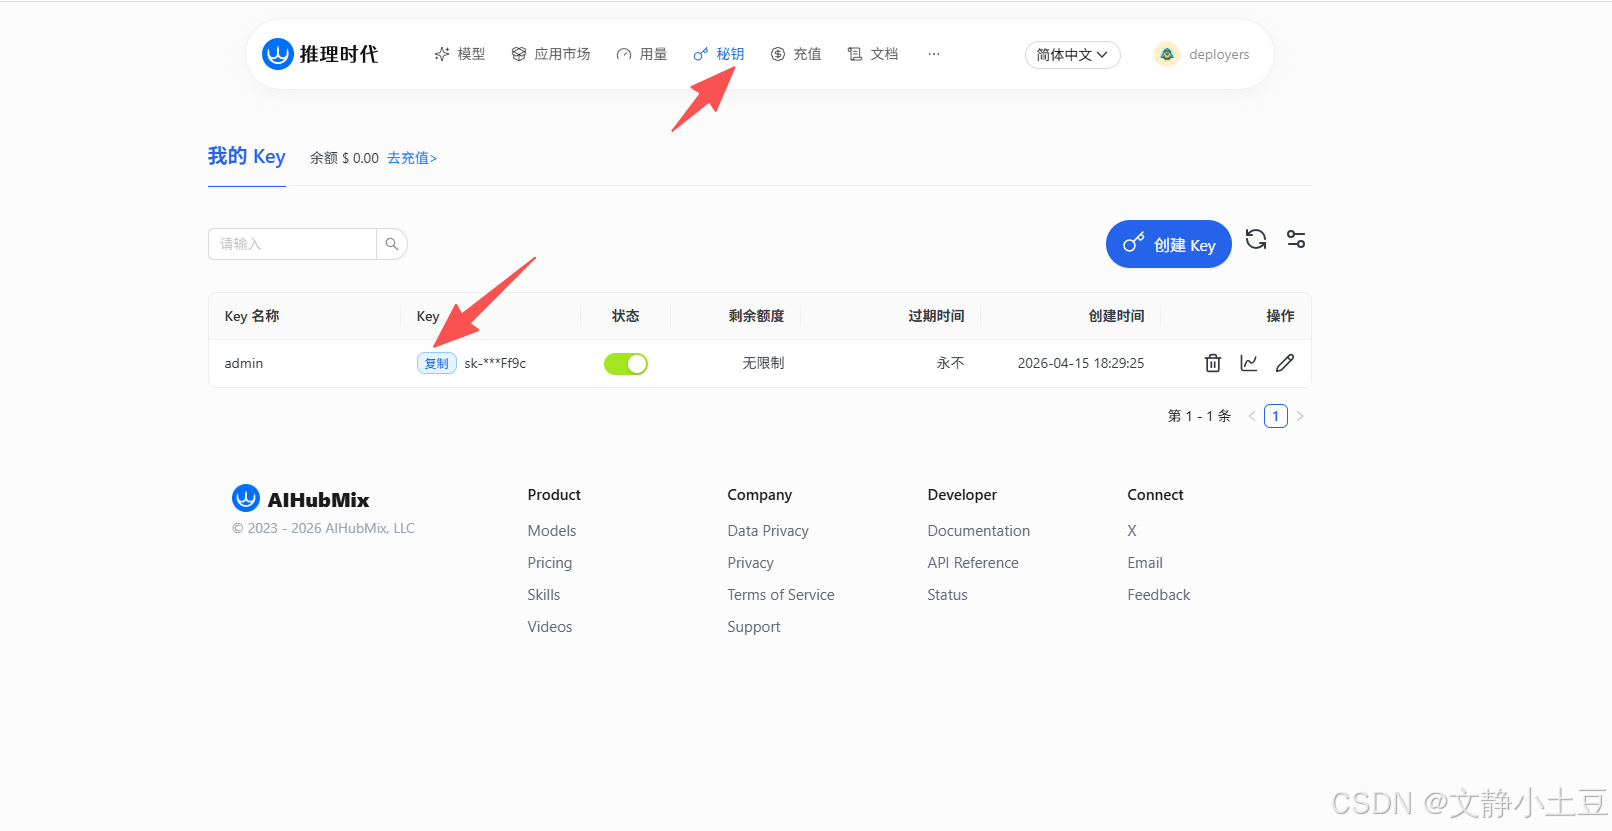1612x831 pixels.
Task: Open the 应用市场 app market
Action: pos(551,54)
